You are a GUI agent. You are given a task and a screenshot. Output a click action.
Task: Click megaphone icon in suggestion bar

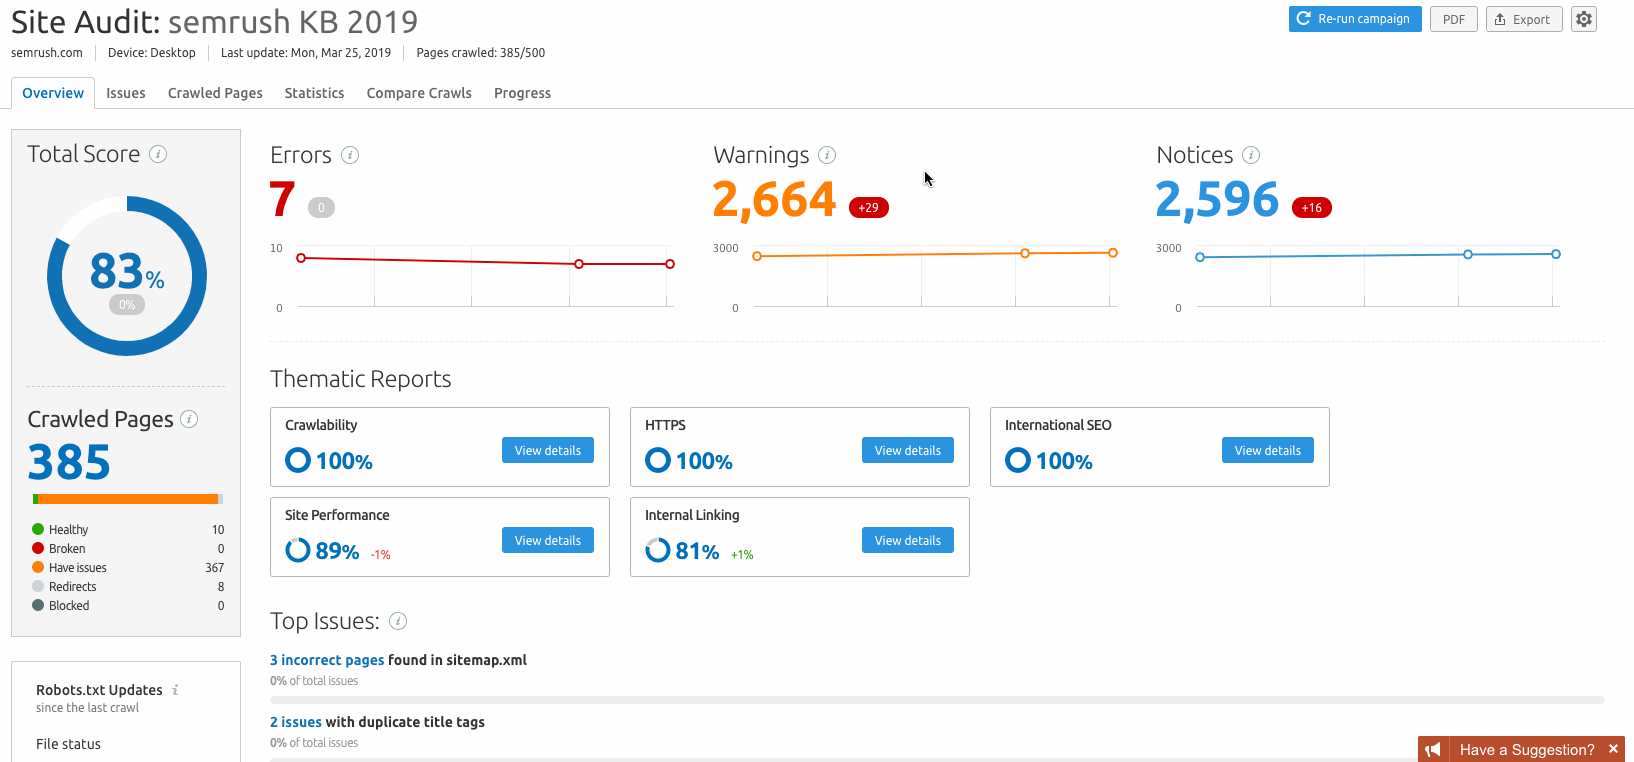pos(1433,749)
